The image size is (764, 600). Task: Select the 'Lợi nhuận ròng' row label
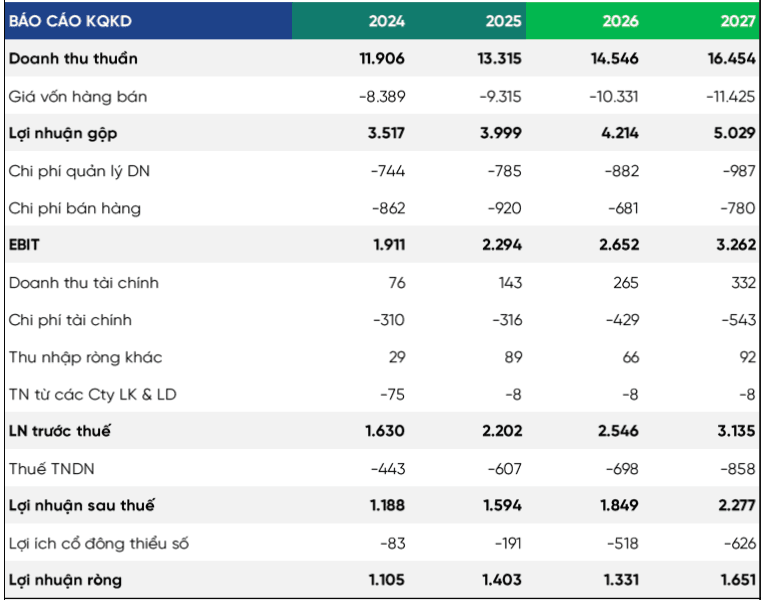65,580
